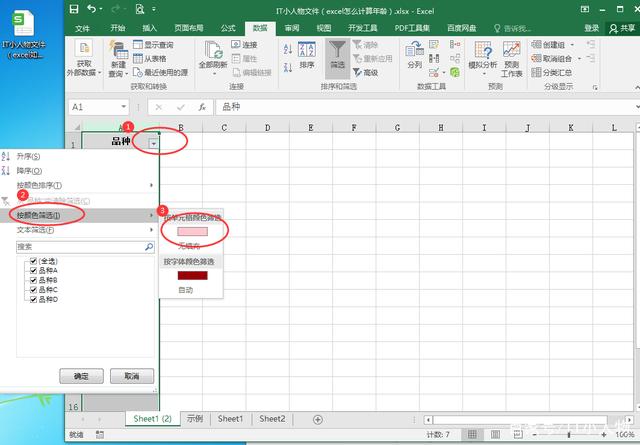This screenshot has width=640, height=445.
Task: Click the 搜索 box in the filter menu
Action: [85, 247]
